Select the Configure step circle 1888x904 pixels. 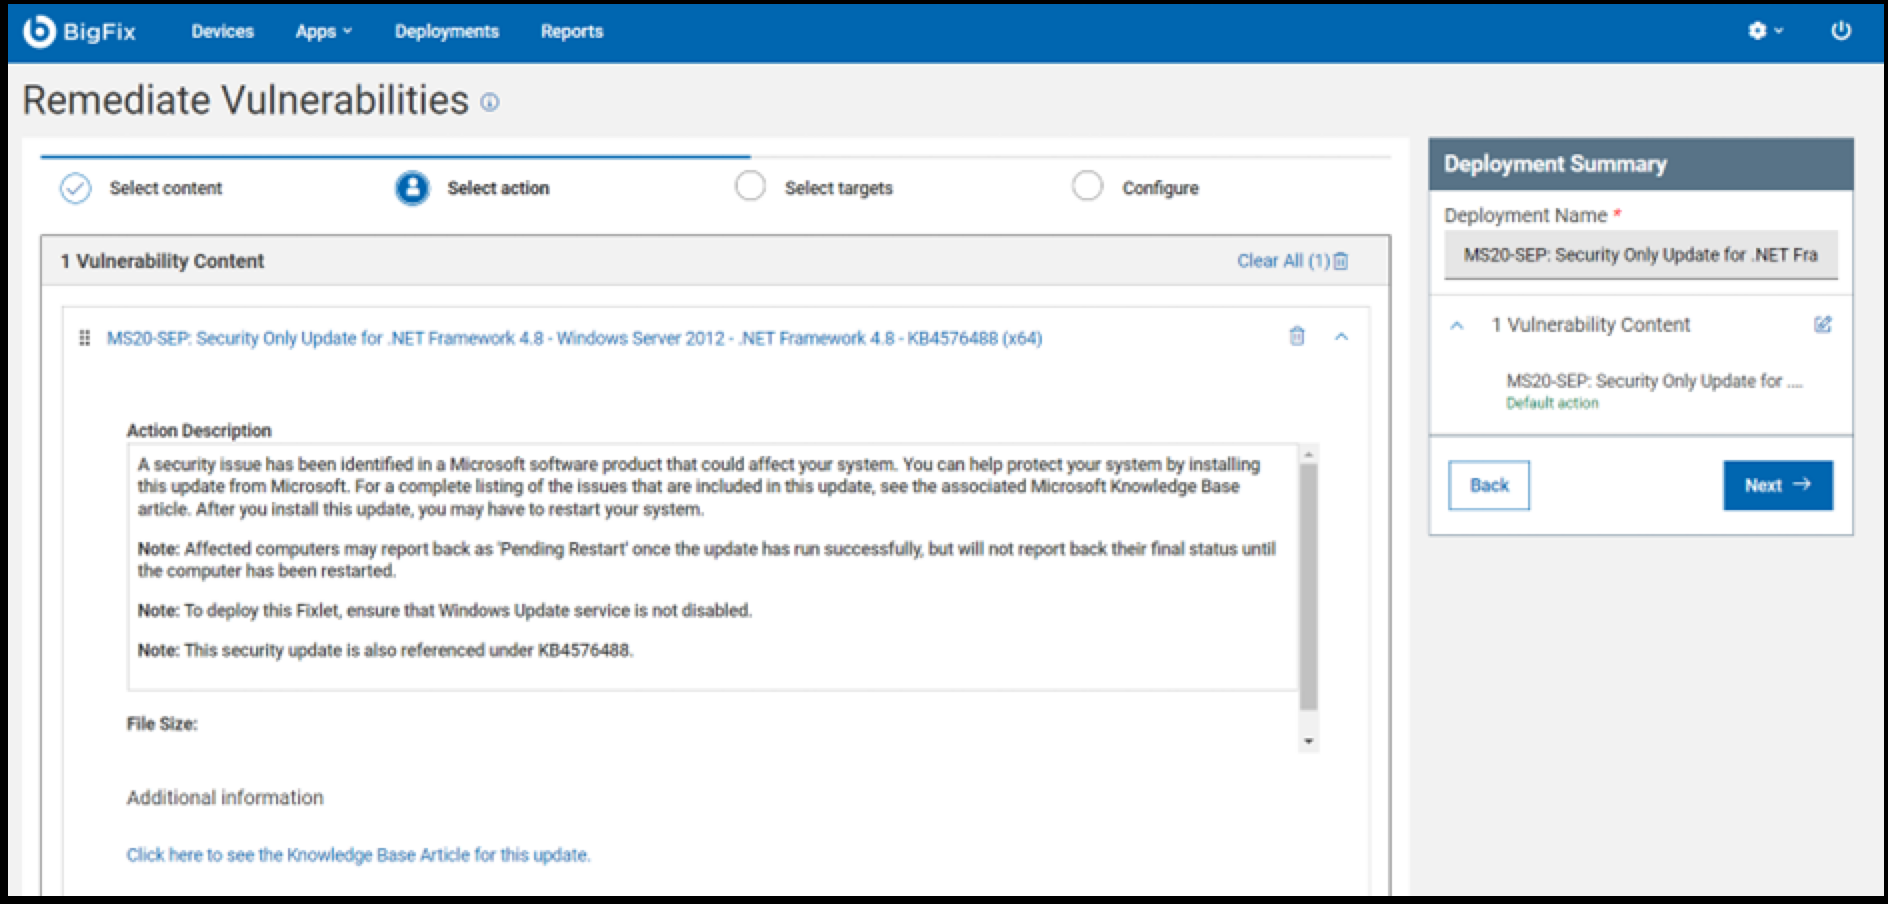tap(1087, 186)
